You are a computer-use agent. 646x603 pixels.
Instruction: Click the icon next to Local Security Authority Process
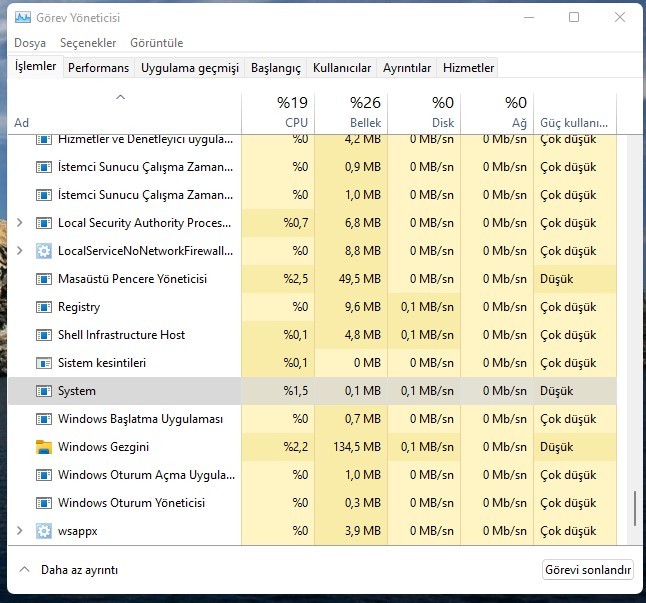click(x=44, y=223)
